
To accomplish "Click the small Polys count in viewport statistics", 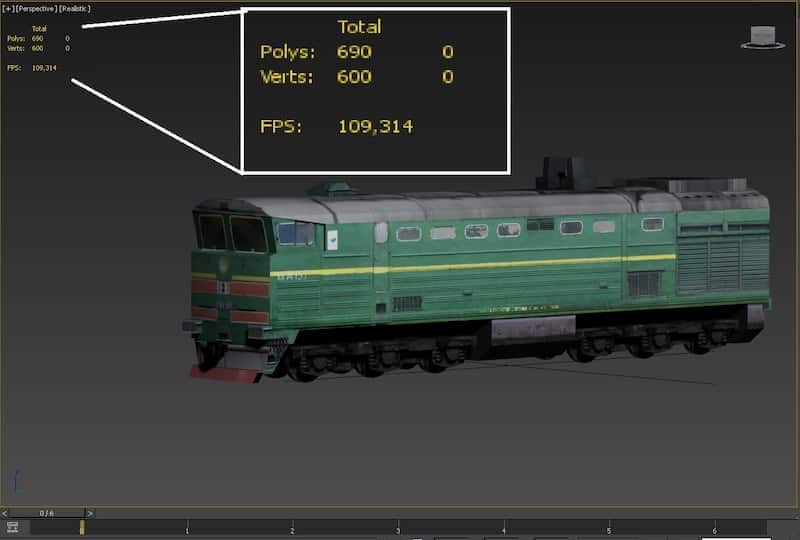I will (37, 38).
